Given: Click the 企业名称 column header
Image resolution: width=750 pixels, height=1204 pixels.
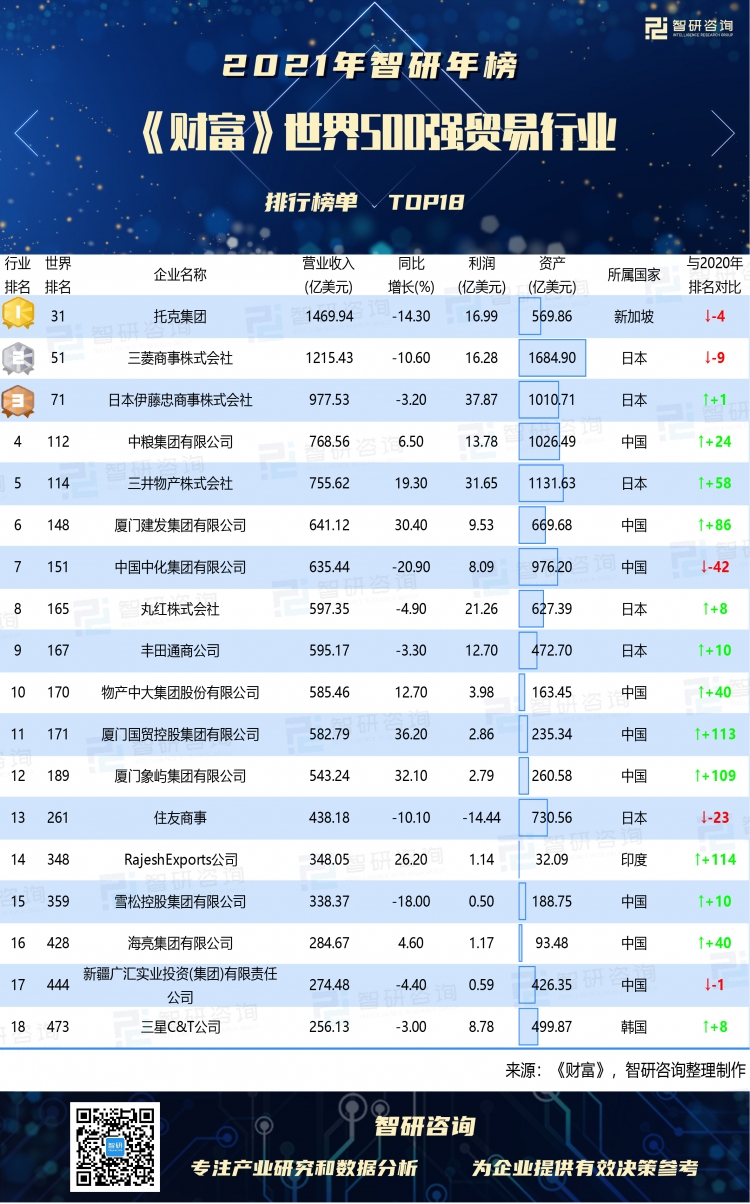Looking at the screenshot, I should click(180, 275).
